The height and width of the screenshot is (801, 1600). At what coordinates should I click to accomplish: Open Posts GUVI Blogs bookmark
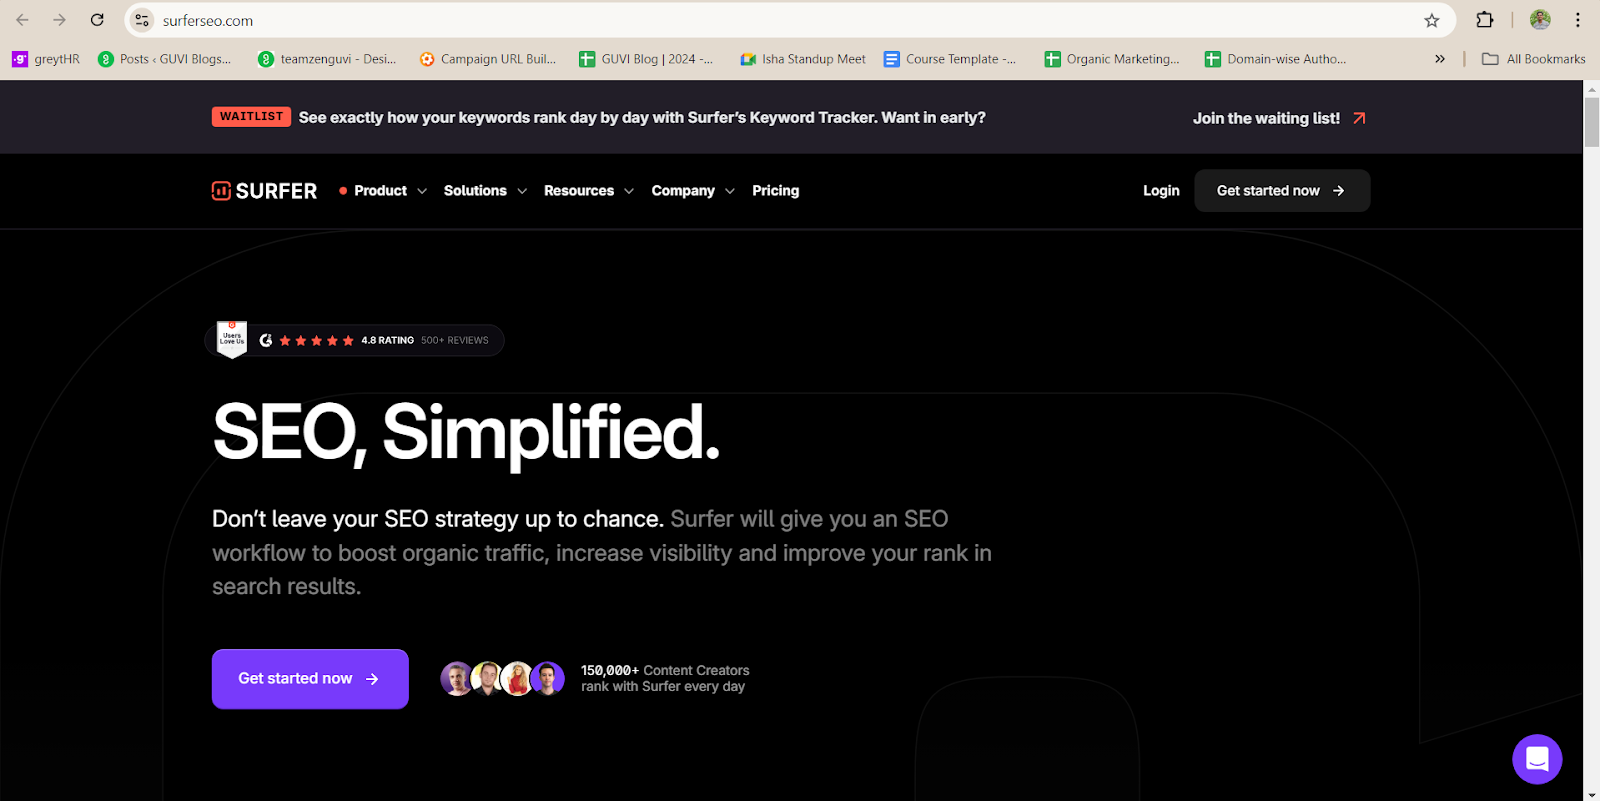165,59
